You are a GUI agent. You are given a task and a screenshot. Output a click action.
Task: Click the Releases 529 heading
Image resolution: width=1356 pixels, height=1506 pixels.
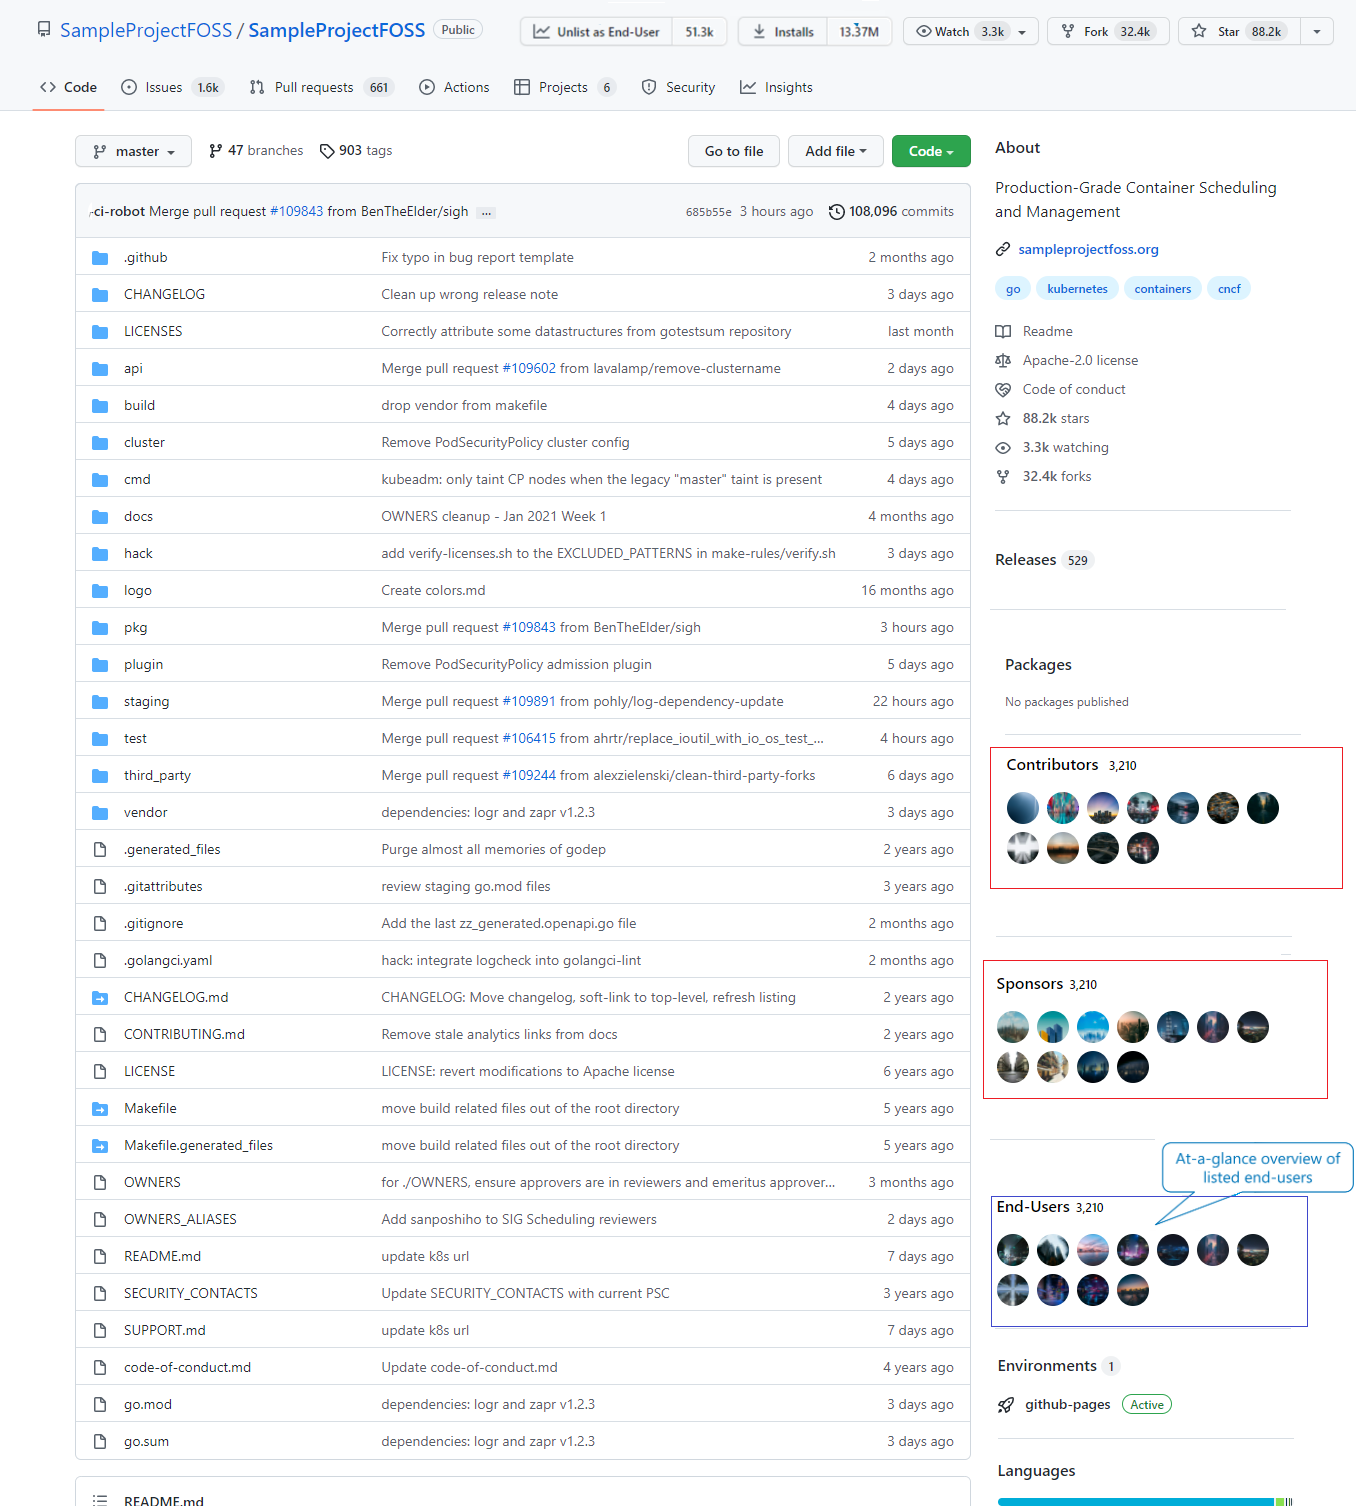(x=1043, y=560)
